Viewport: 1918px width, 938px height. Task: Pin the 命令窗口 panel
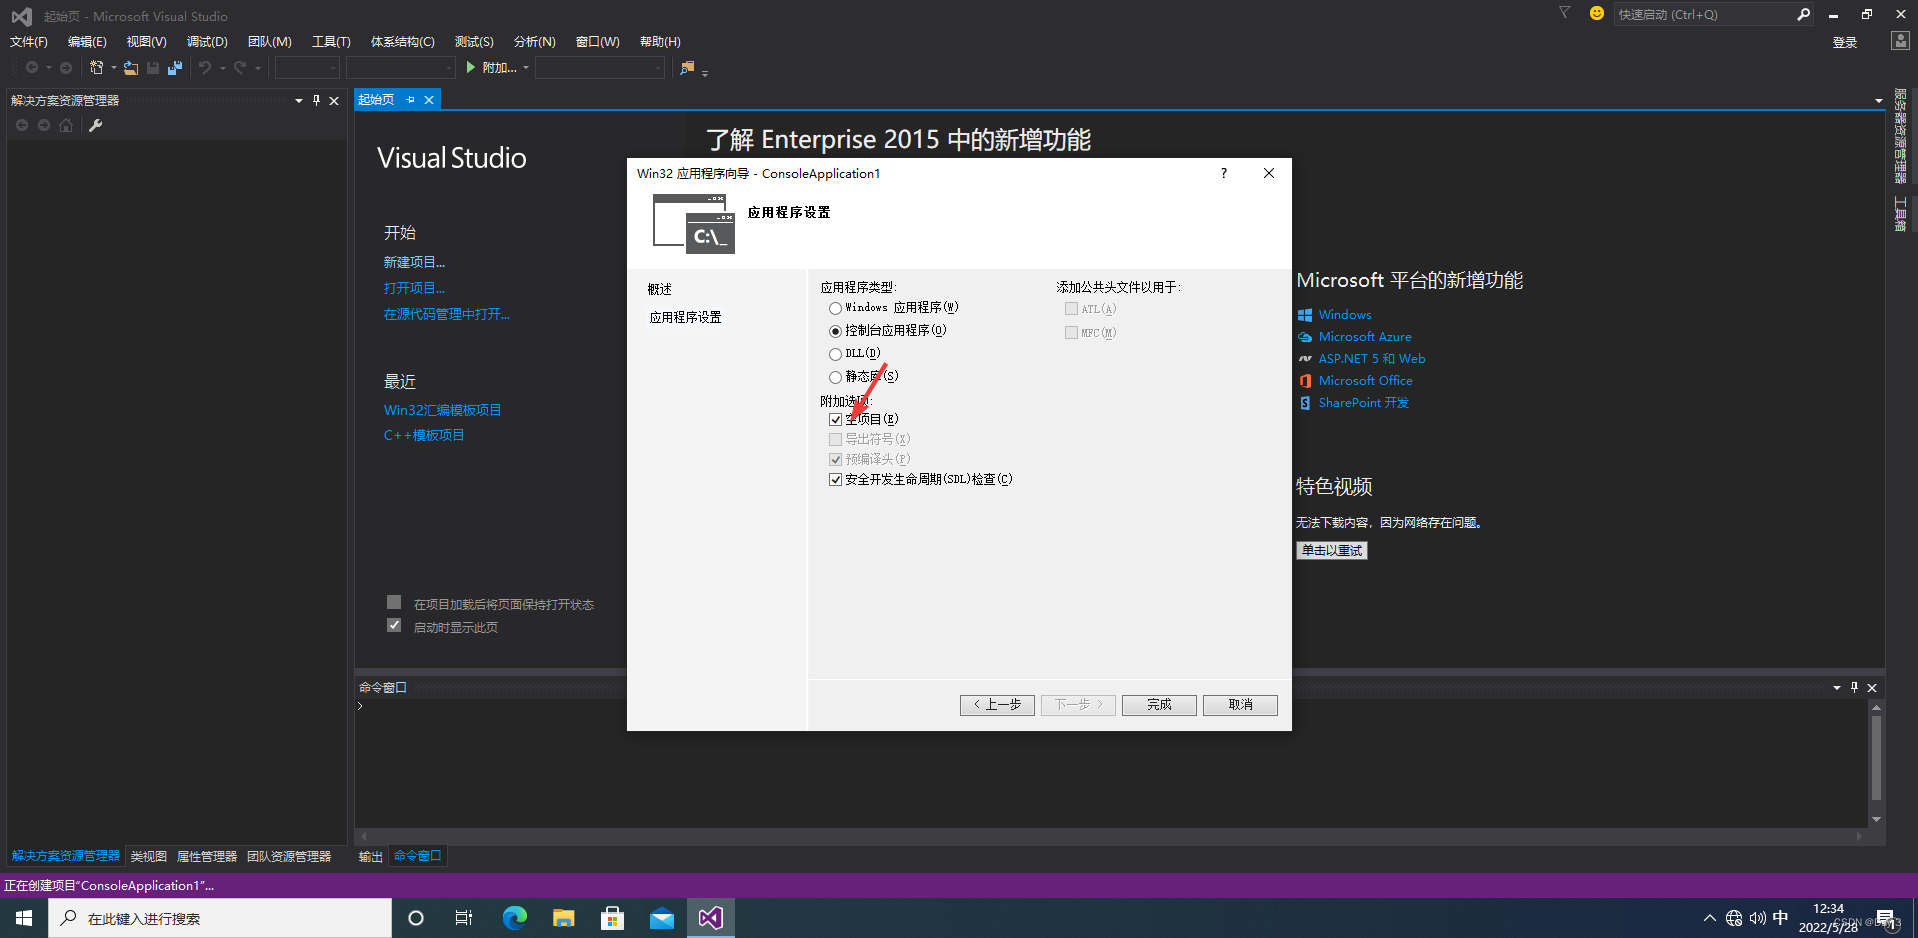(1854, 687)
